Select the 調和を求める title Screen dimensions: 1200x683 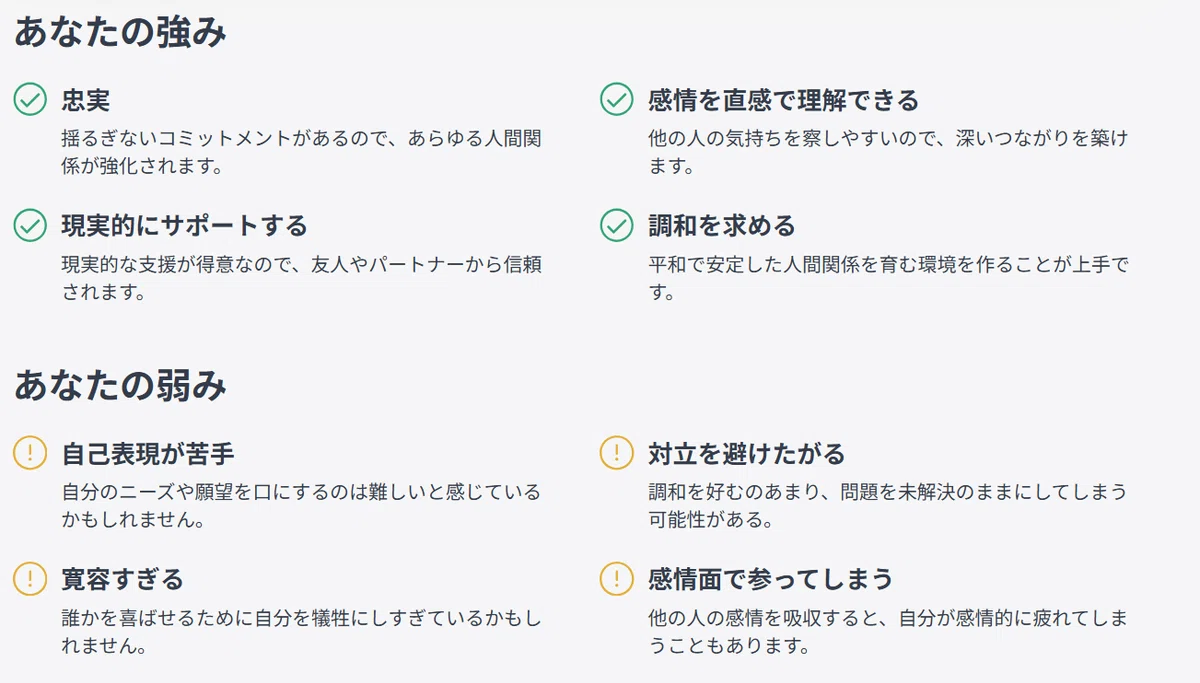click(x=722, y=225)
